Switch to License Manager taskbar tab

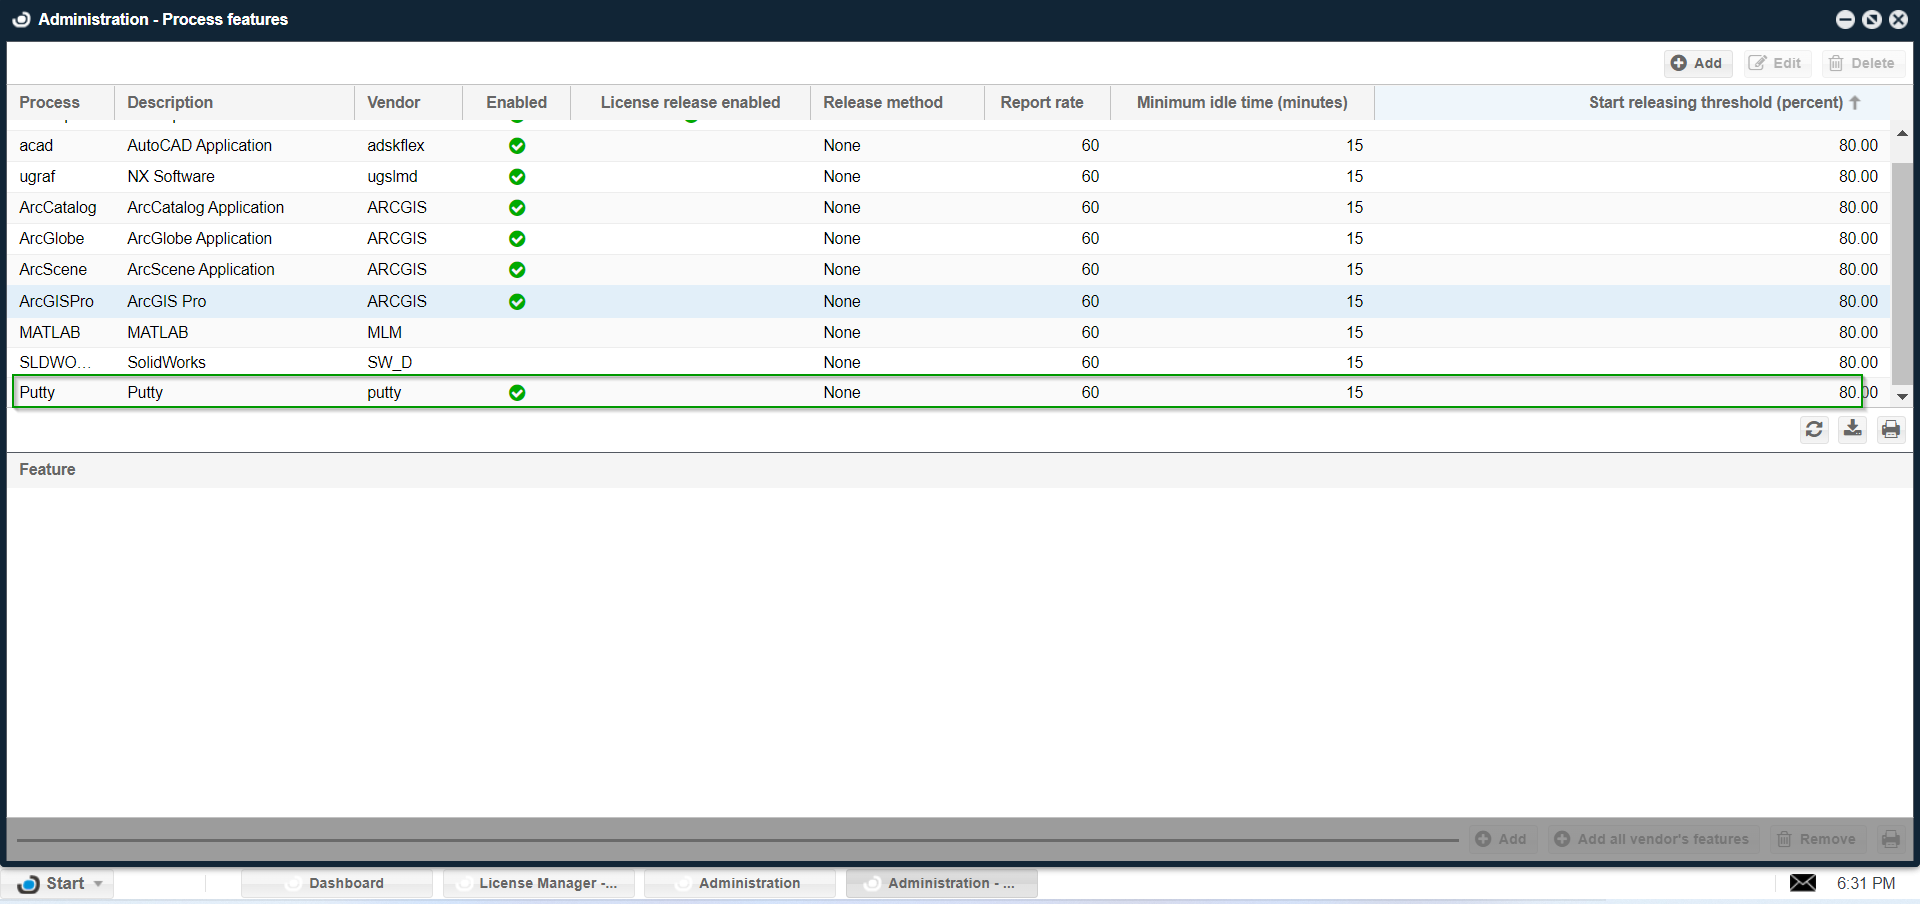[x=539, y=883]
